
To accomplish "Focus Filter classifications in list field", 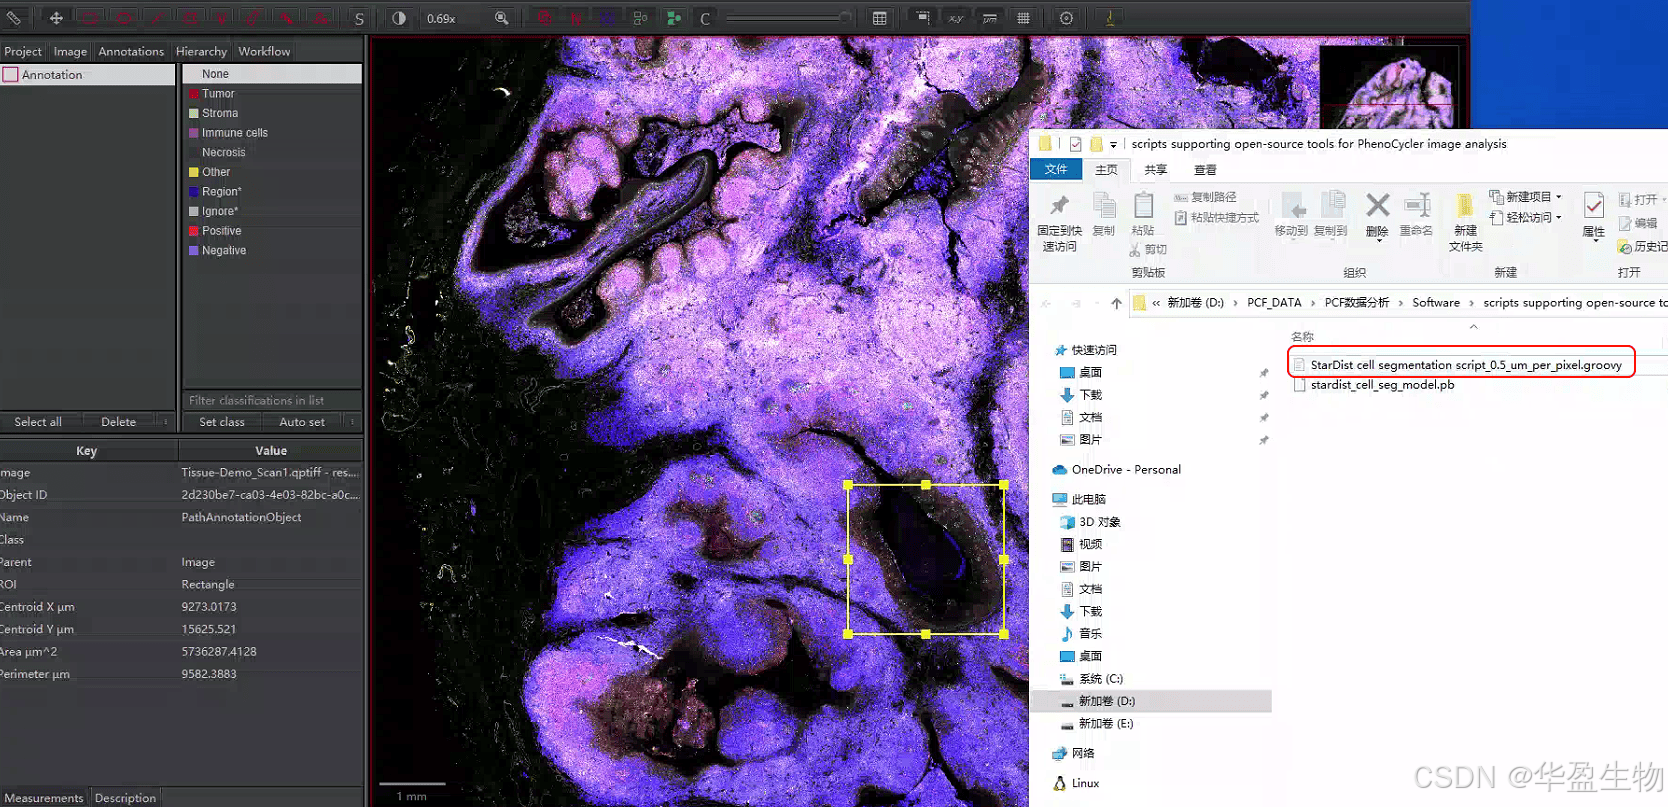I will (272, 400).
